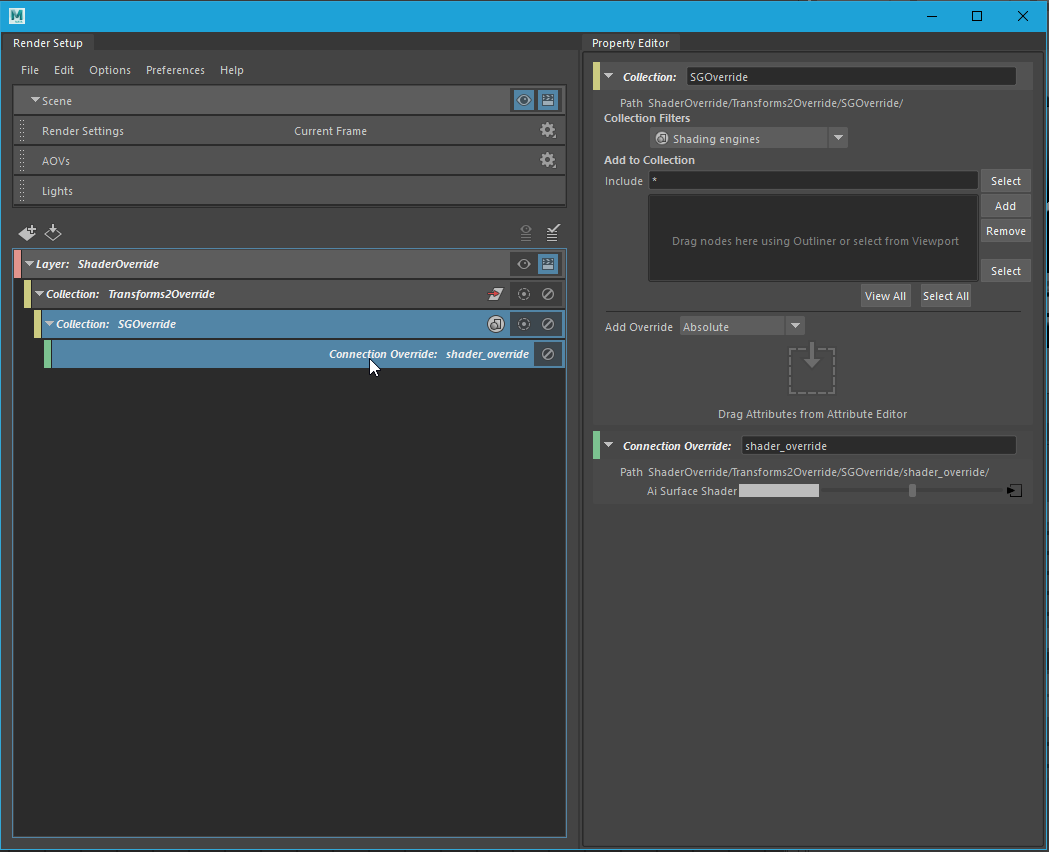Click the shading override icon on SGOverride collection
1049x852 pixels.
[495, 323]
